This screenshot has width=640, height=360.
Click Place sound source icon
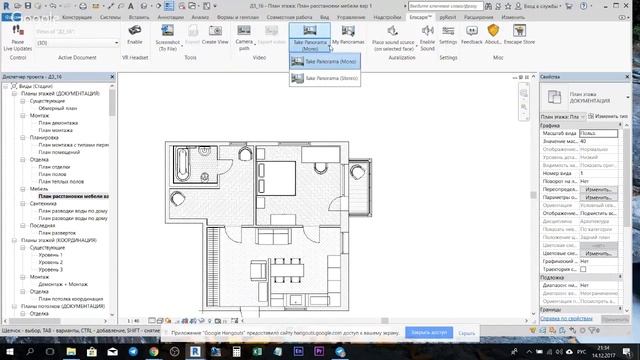click(x=393, y=30)
